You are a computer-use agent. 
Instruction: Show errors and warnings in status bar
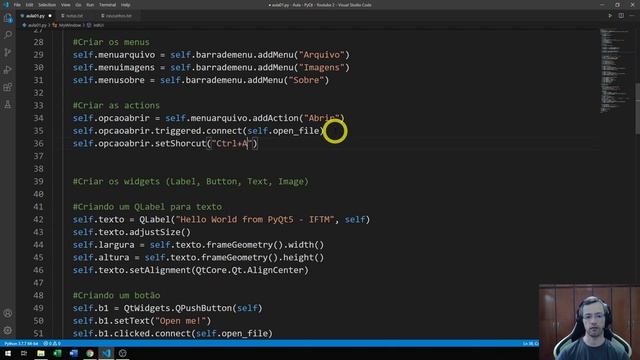(x=52, y=344)
